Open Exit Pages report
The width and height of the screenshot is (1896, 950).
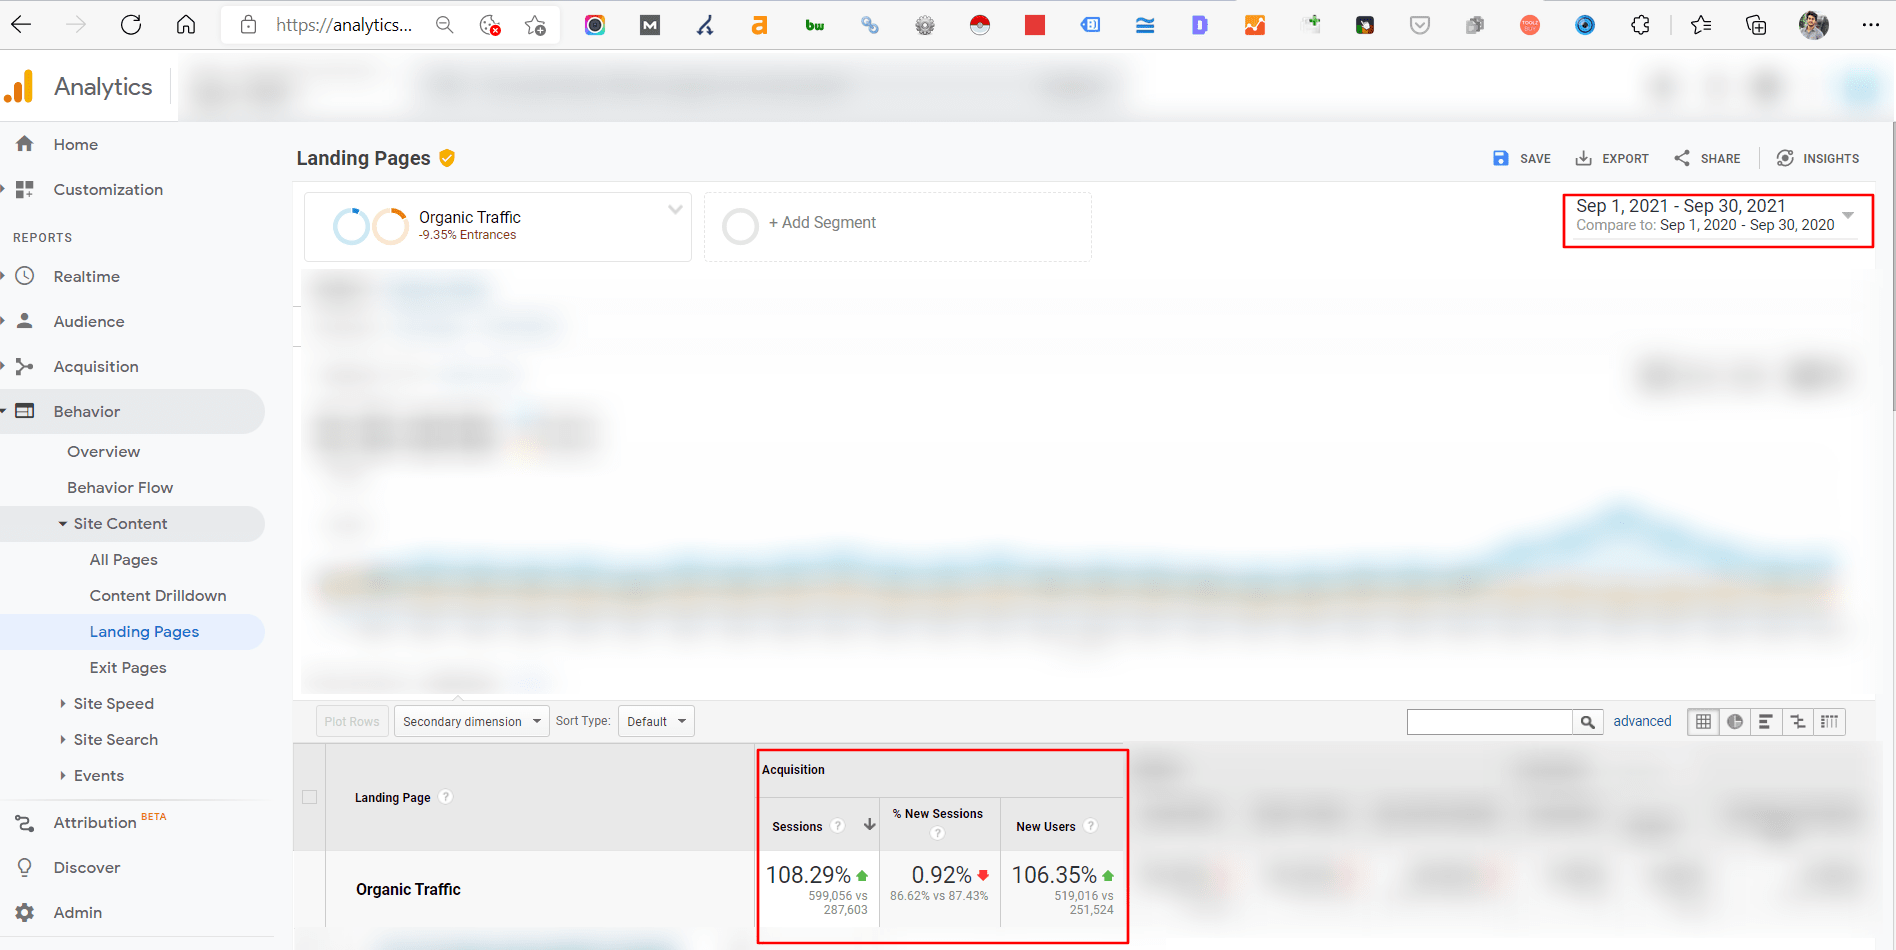128,667
